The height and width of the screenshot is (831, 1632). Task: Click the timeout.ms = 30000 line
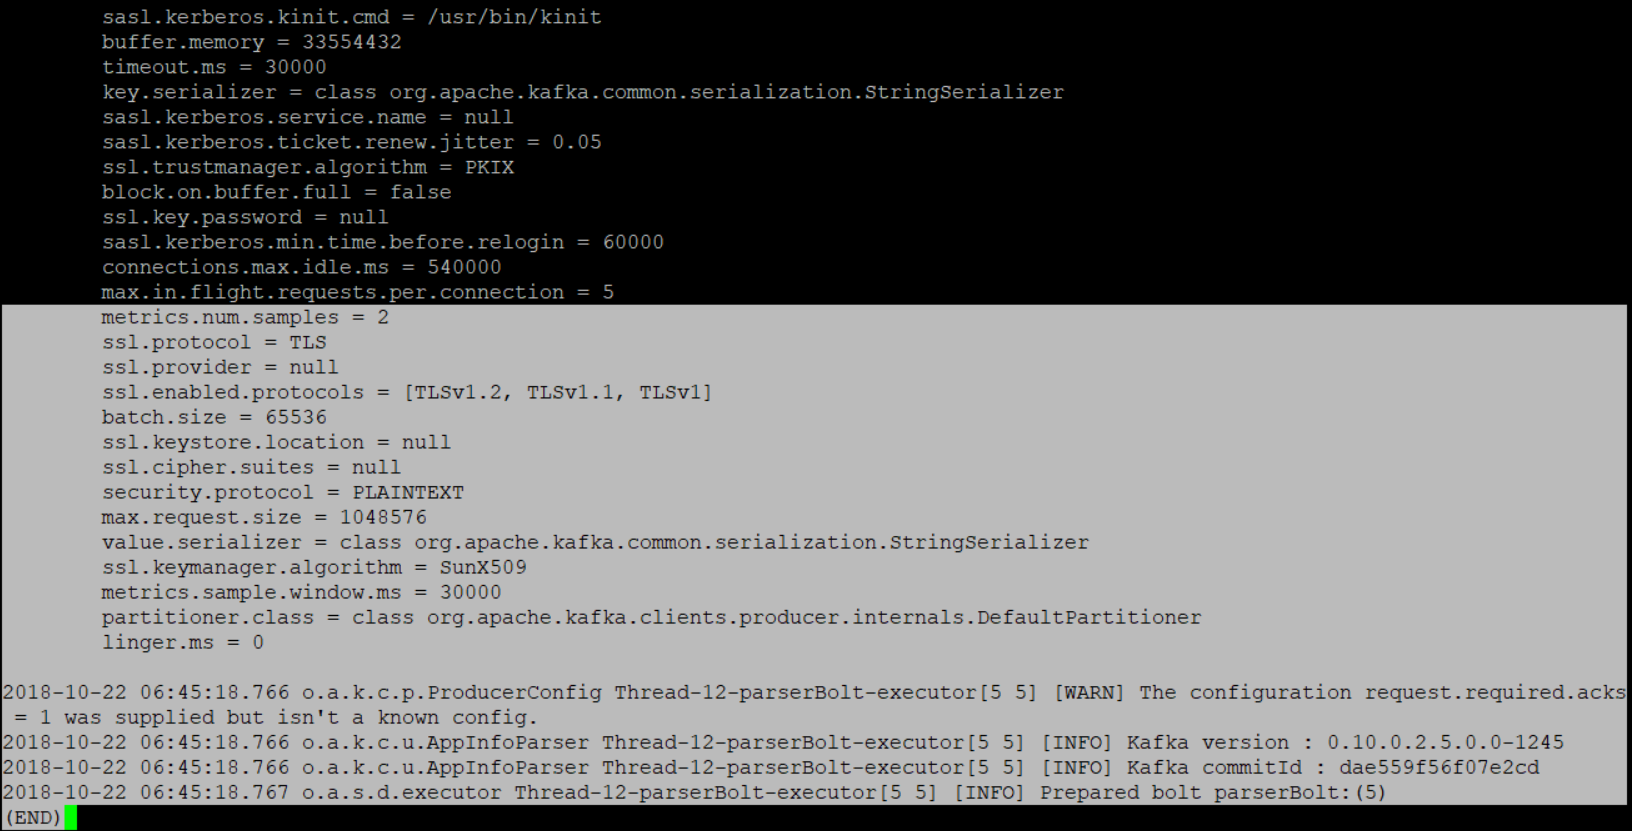click(214, 67)
